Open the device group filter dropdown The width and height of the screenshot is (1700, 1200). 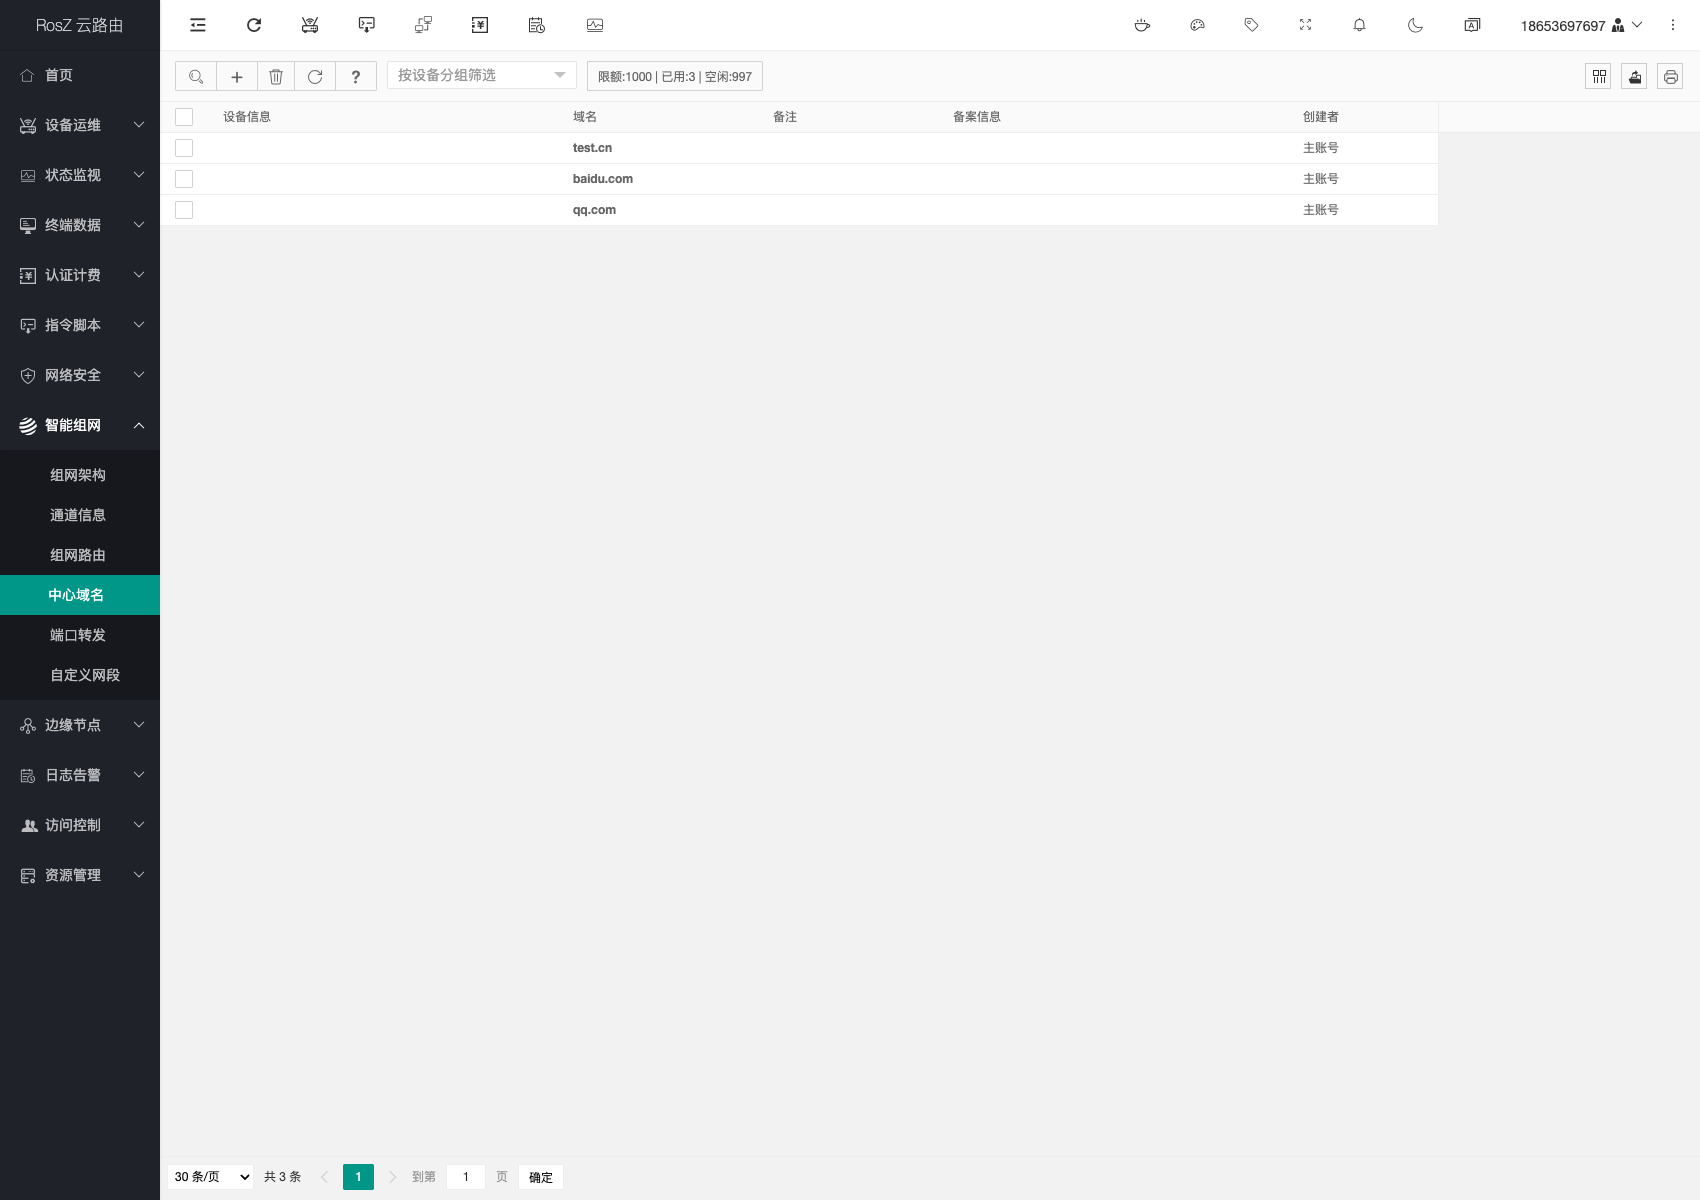[481, 75]
